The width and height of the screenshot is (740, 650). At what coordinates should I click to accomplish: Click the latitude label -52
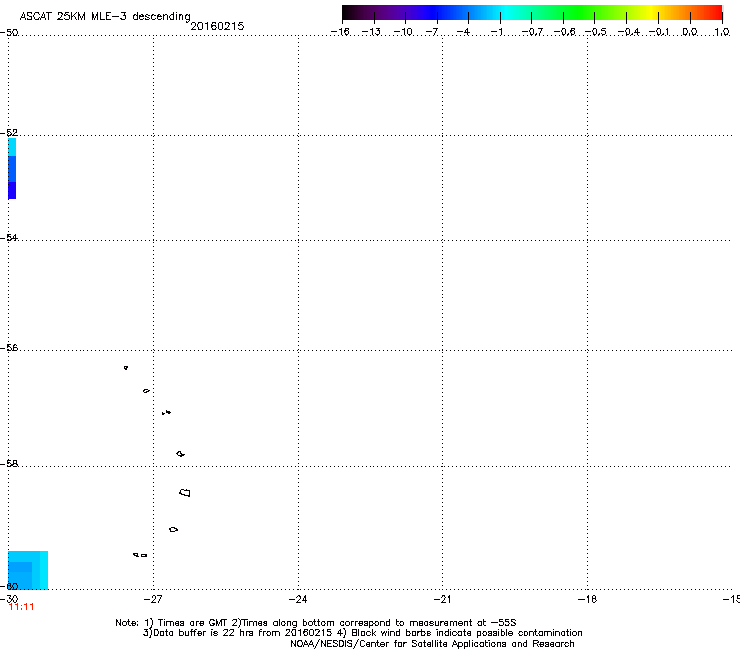click(x=9, y=133)
